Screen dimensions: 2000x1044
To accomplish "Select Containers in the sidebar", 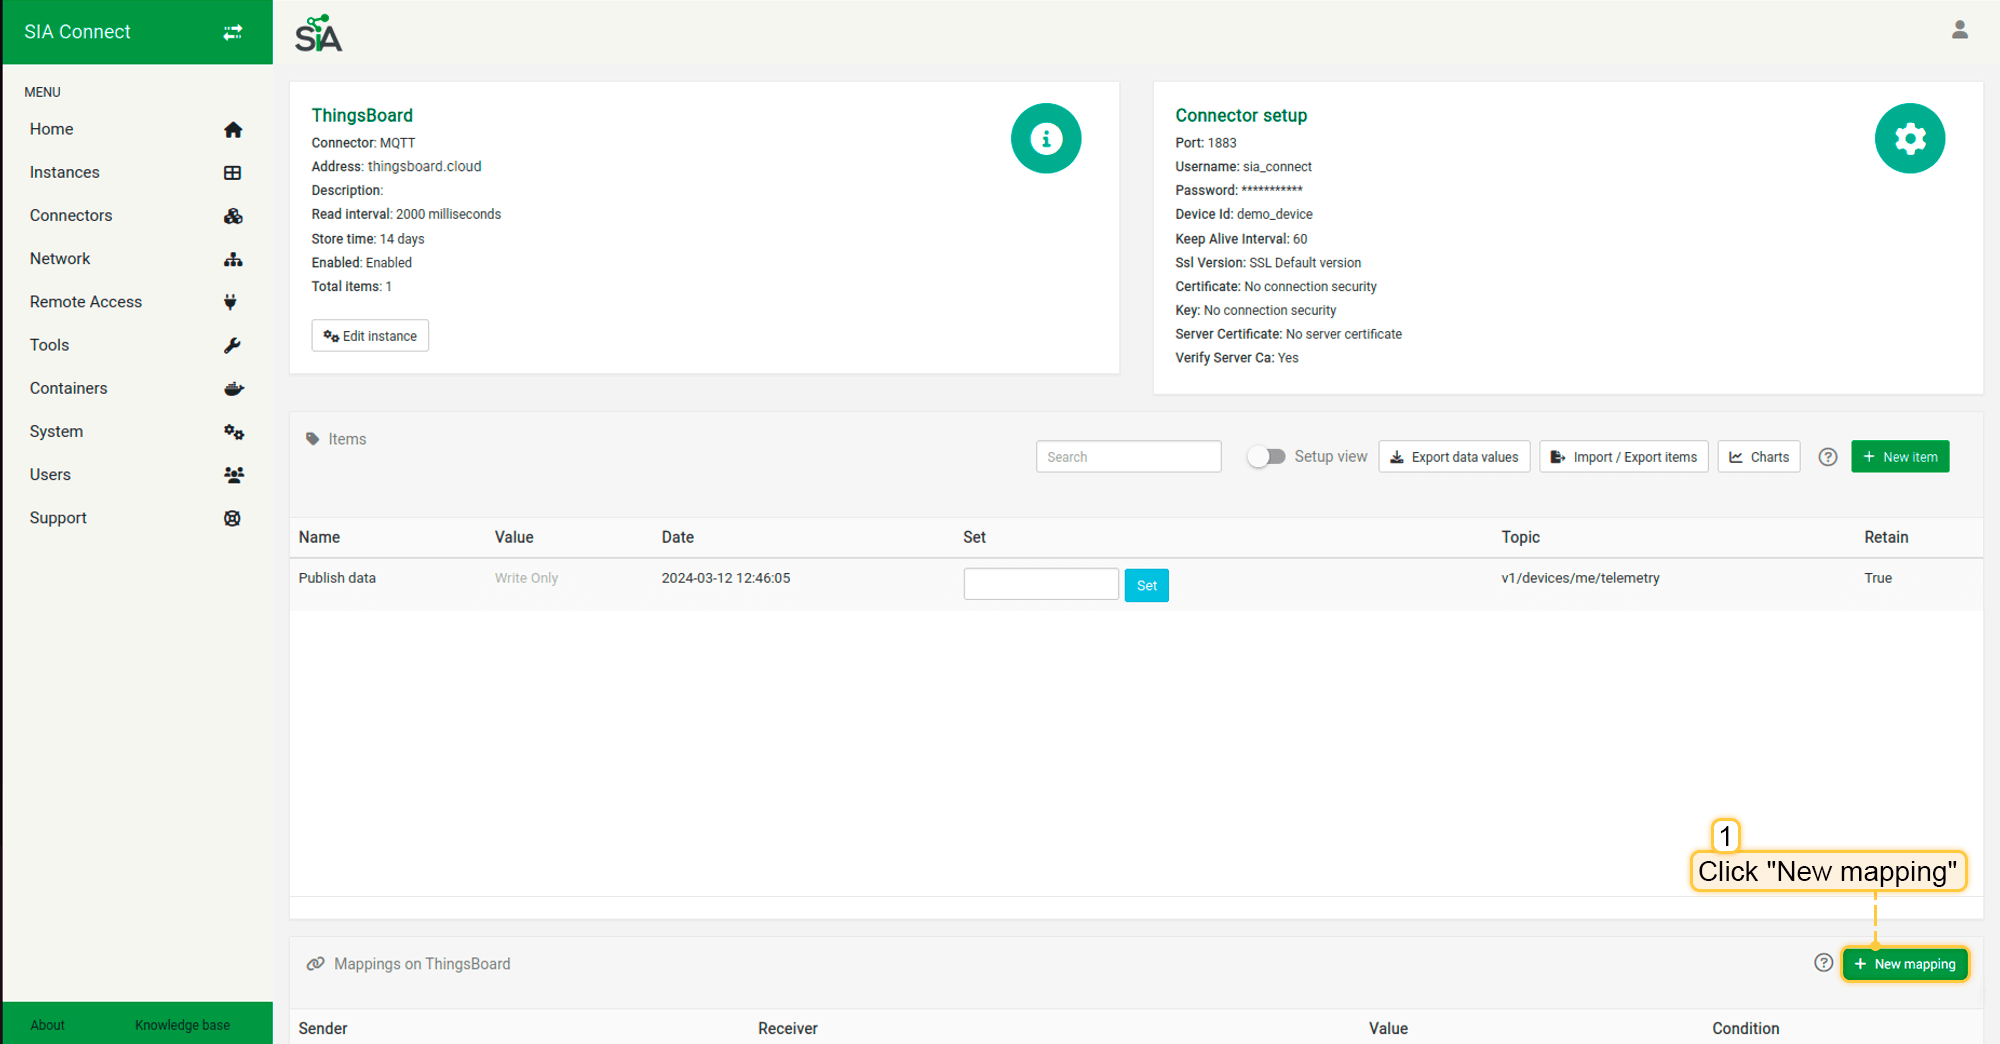I will pos(68,388).
